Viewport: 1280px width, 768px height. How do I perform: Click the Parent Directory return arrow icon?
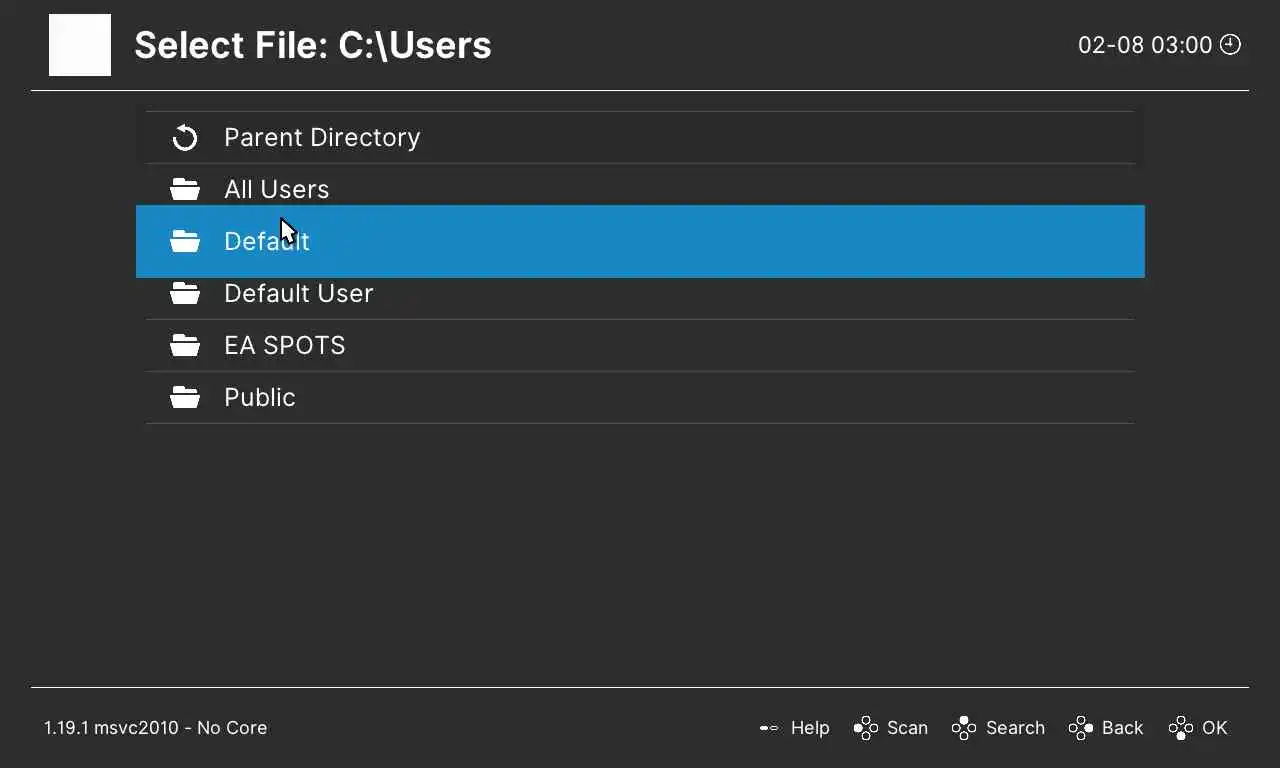tap(185, 137)
